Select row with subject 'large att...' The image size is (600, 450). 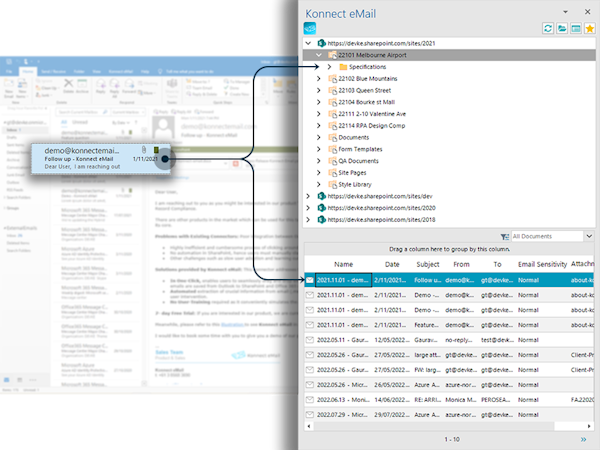point(449,355)
